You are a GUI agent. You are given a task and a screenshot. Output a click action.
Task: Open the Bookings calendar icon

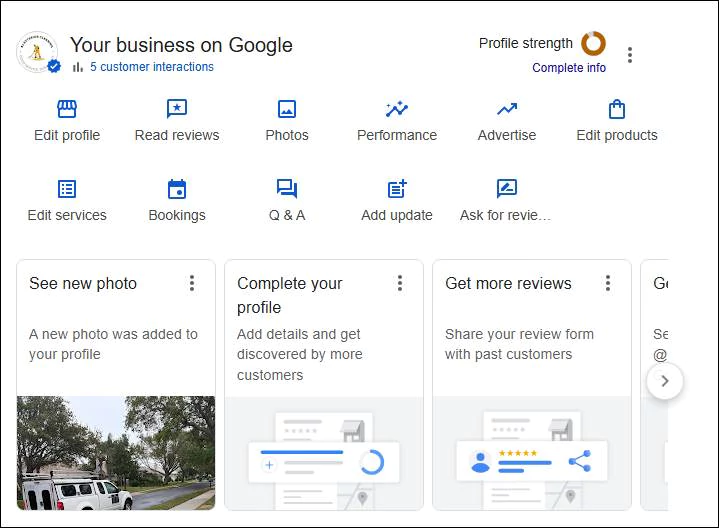(177, 189)
